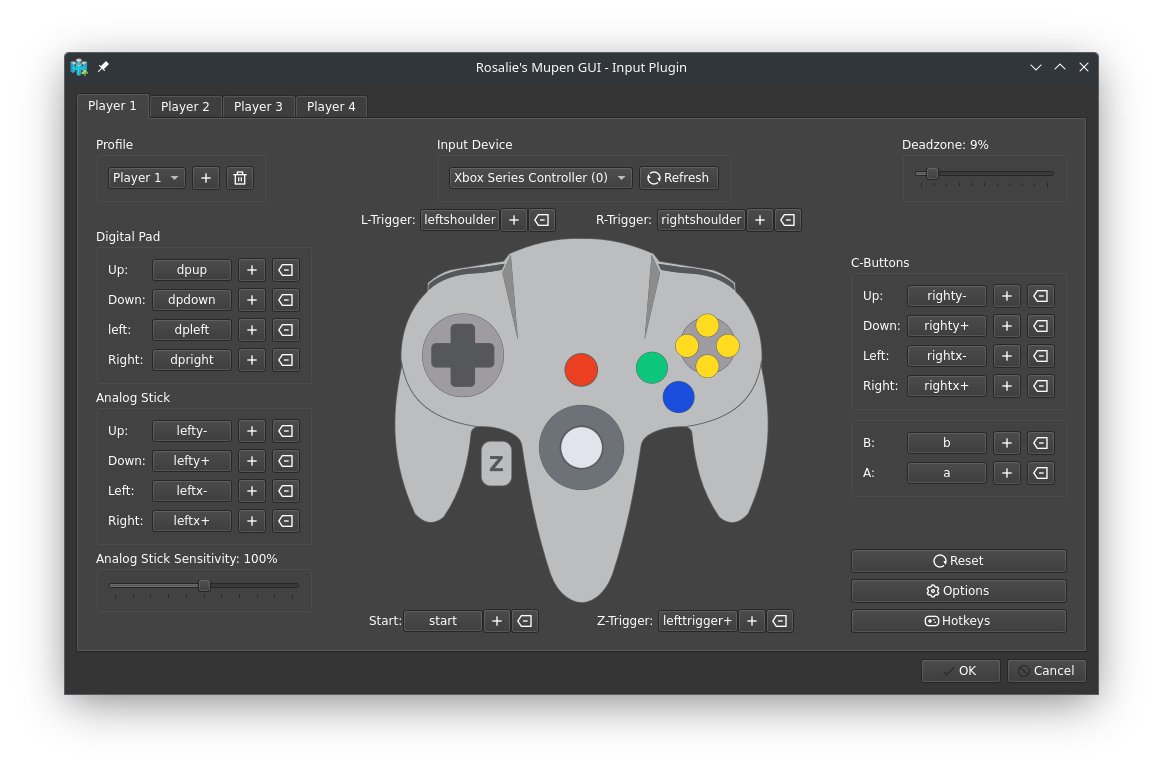
Task: Remap the C-Buttons Left 'rightx-' binding
Action: [x=946, y=356]
